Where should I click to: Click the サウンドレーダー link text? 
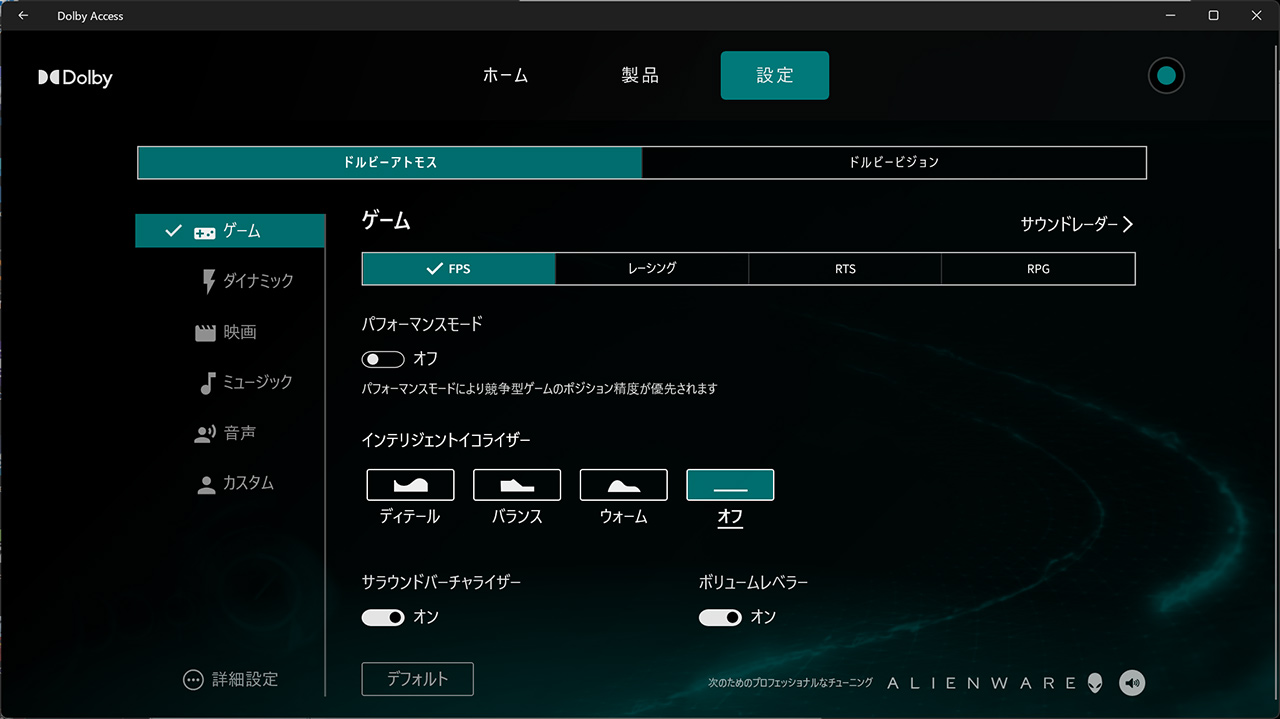[x=1069, y=225]
